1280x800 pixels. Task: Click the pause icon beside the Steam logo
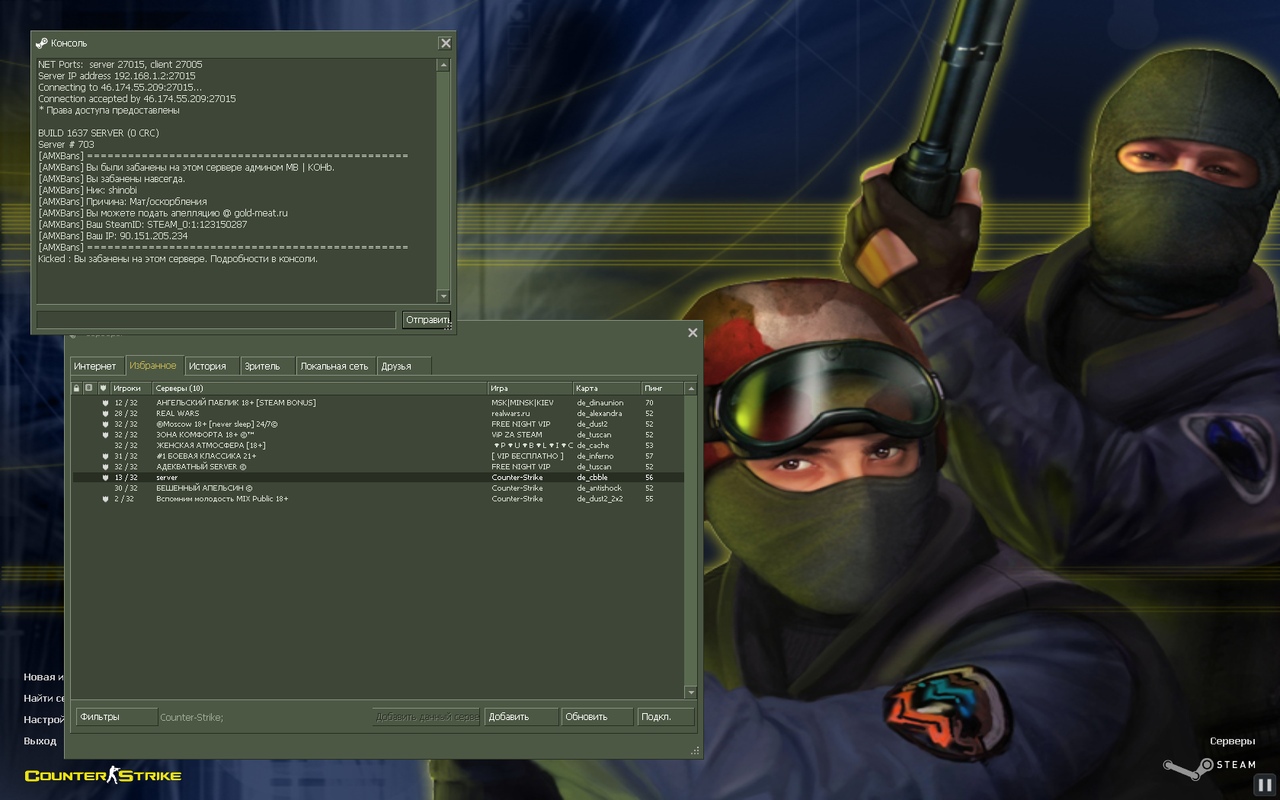coord(1265,785)
